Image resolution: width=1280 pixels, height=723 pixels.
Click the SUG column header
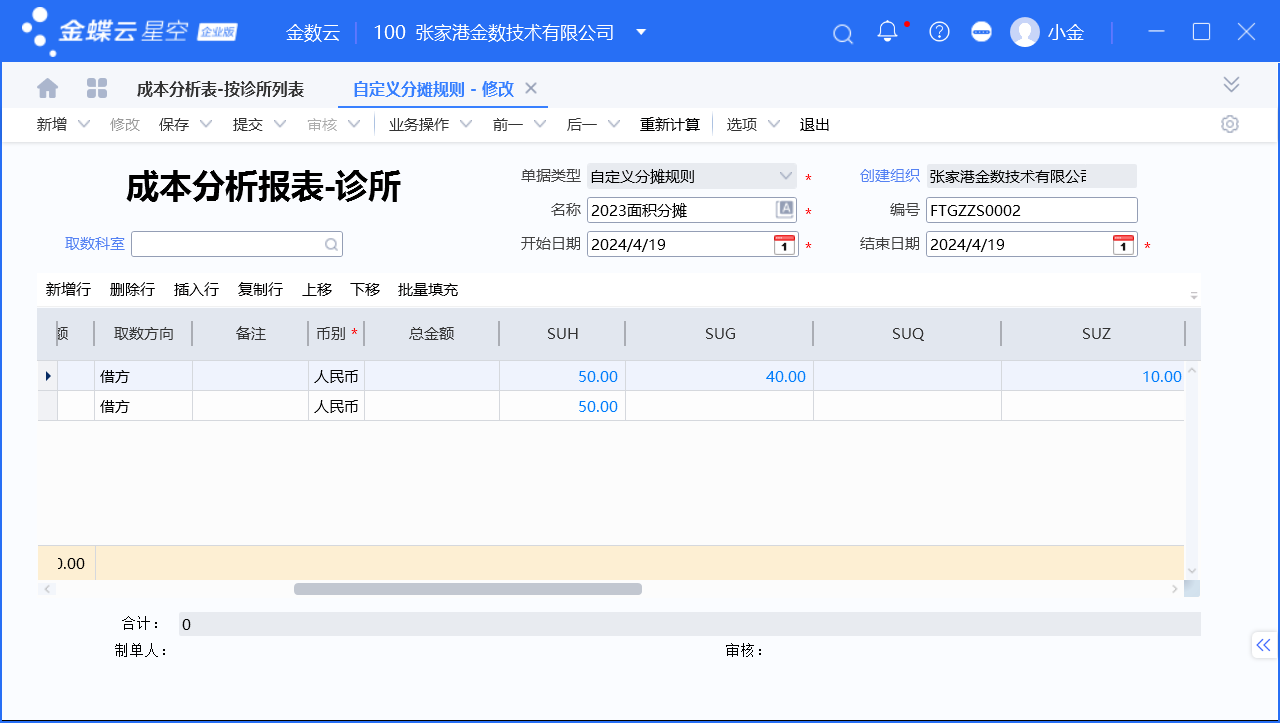(720, 334)
